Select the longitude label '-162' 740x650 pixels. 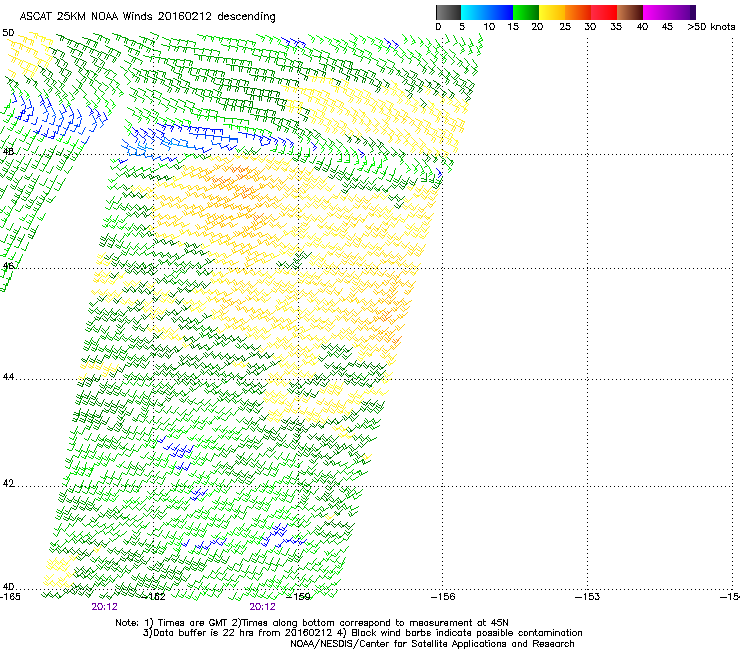[154, 597]
